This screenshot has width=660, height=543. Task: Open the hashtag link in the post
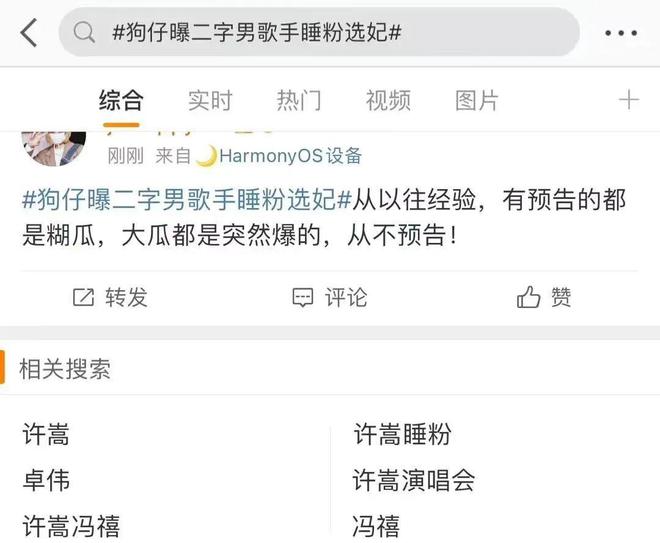pyautogui.click(x=186, y=200)
